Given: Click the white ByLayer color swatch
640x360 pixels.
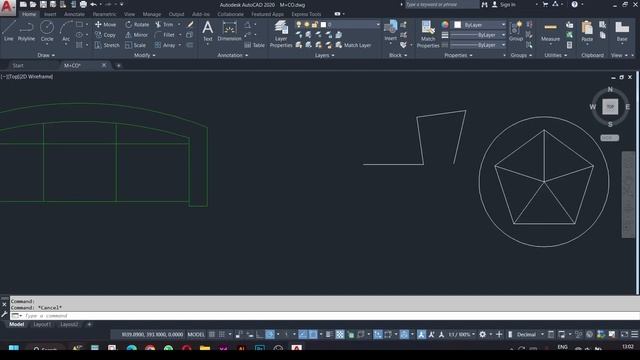Looking at the screenshot, I should pyautogui.click(x=458, y=25).
